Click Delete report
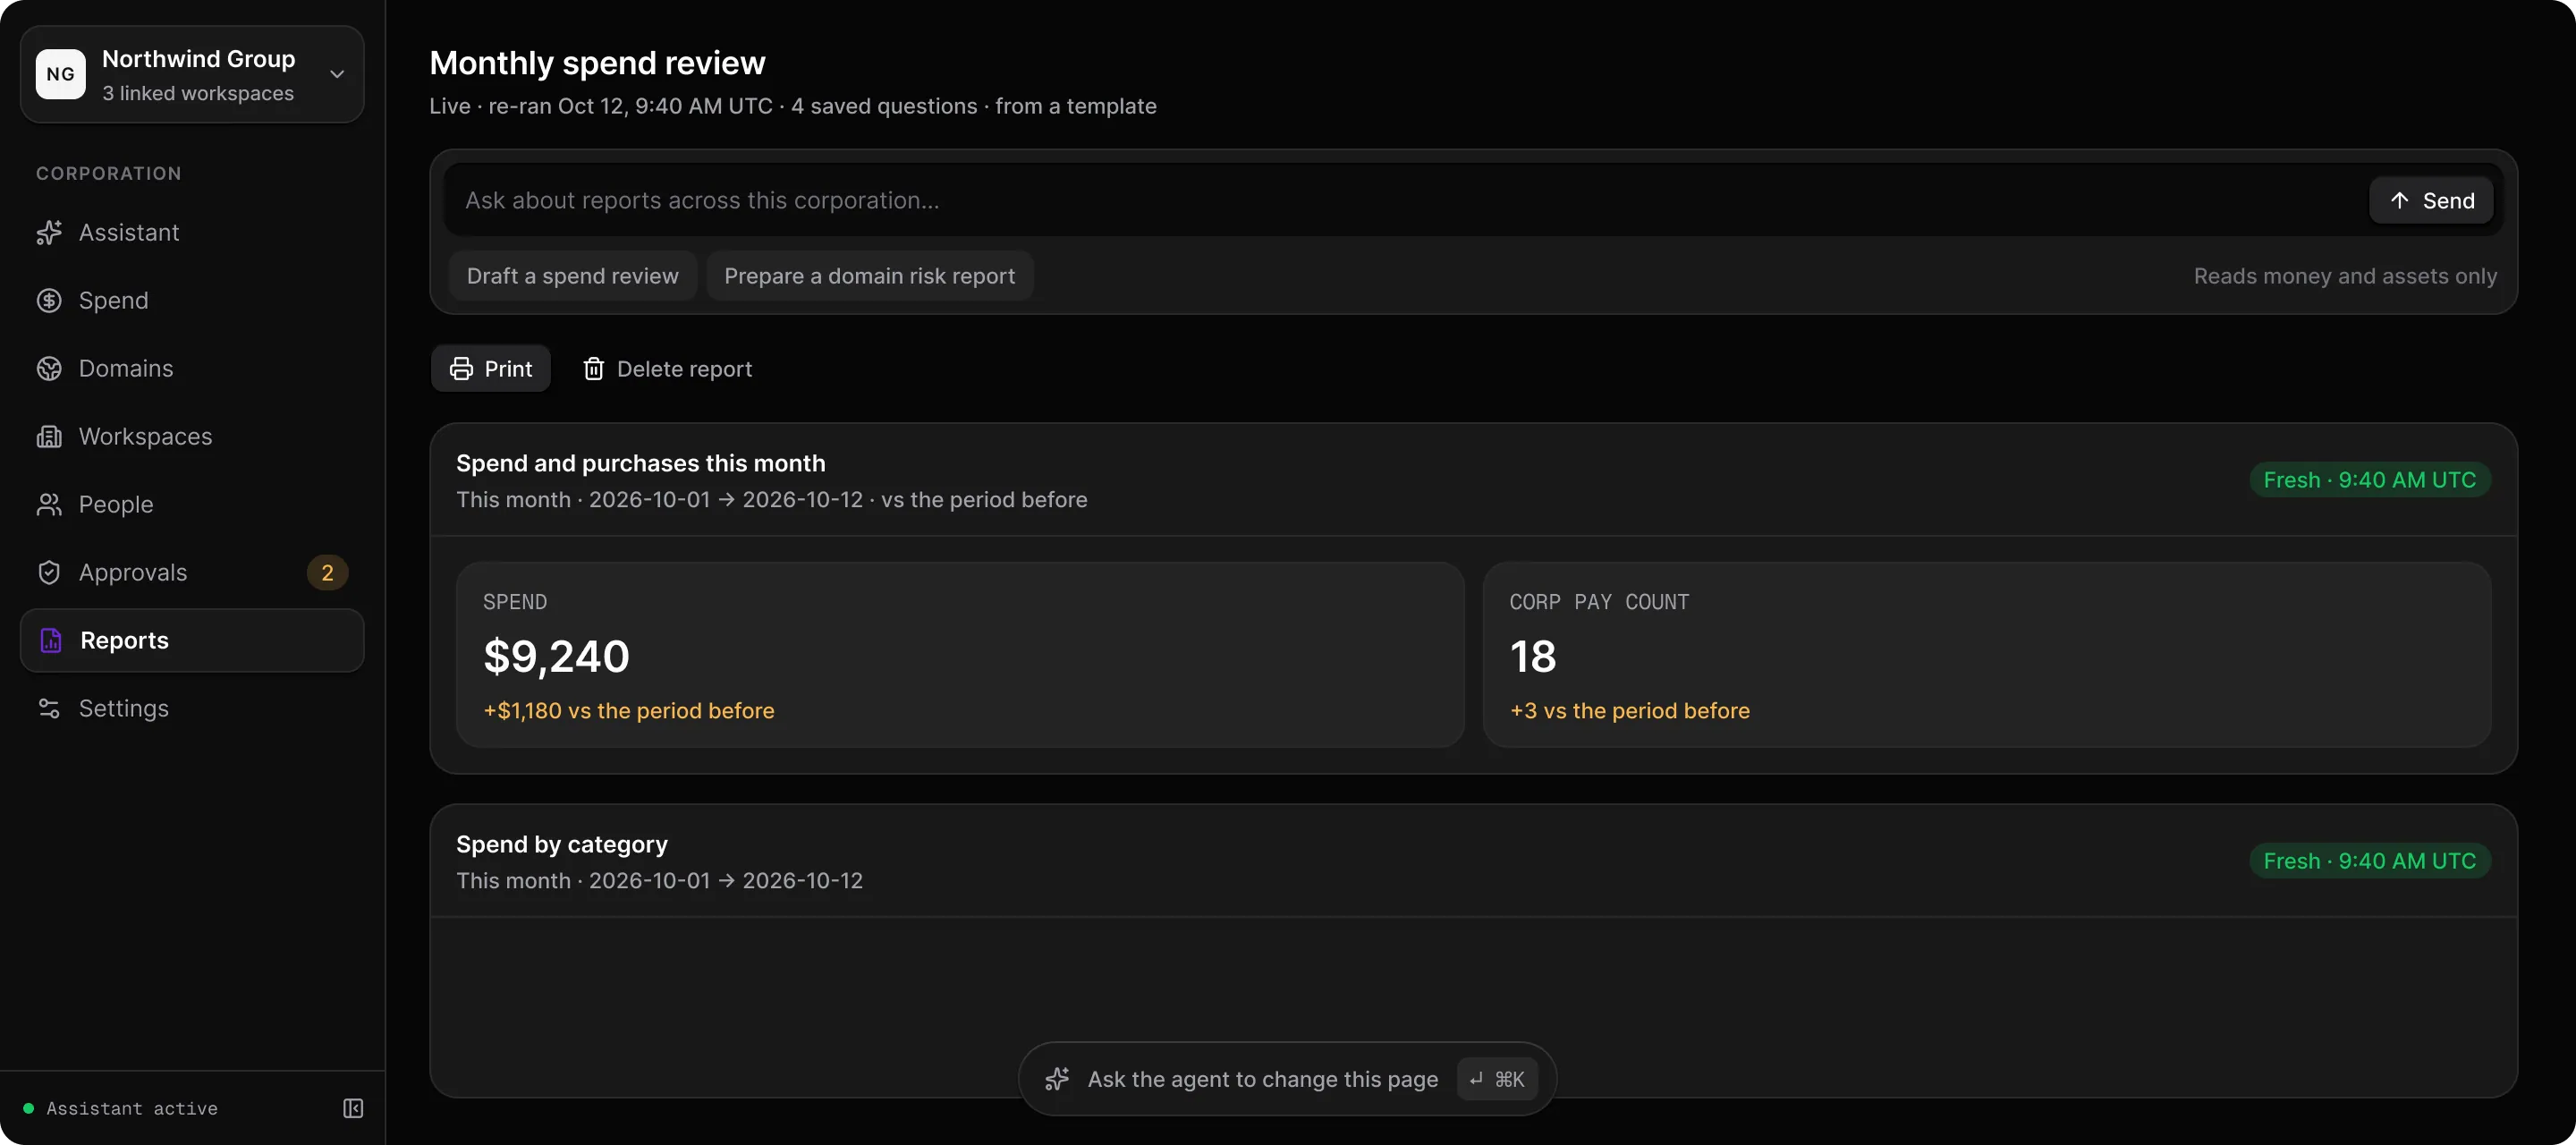The width and height of the screenshot is (2576, 1145). (x=667, y=369)
